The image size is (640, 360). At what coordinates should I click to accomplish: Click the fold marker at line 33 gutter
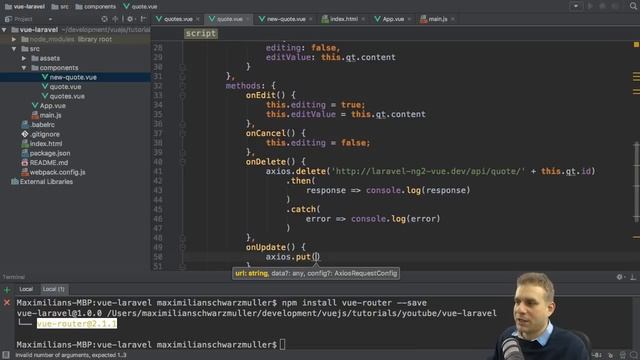pos(182,96)
